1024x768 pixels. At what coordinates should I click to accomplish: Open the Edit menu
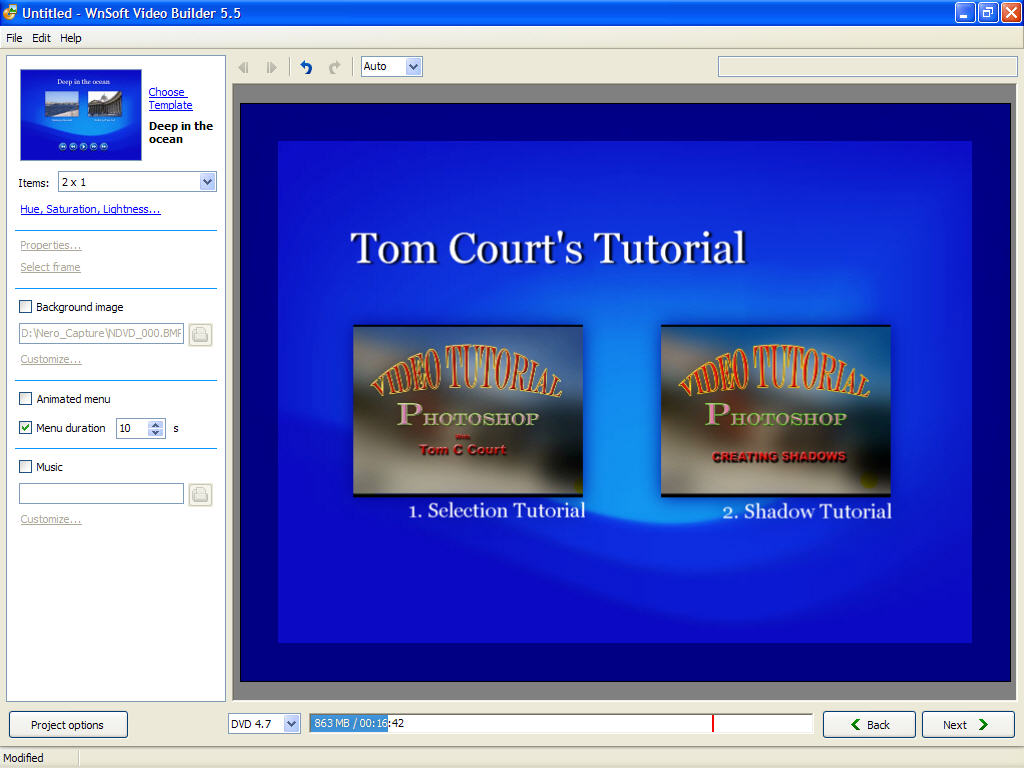pyautogui.click(x=41, y=38)
